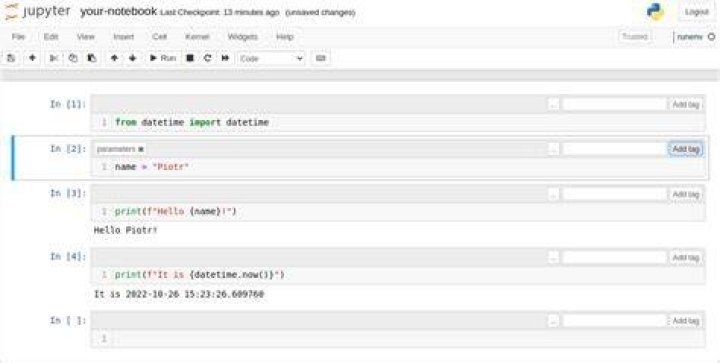Click Add tag button on cell 4
The image size is (720, 363).
click(686, 257)
